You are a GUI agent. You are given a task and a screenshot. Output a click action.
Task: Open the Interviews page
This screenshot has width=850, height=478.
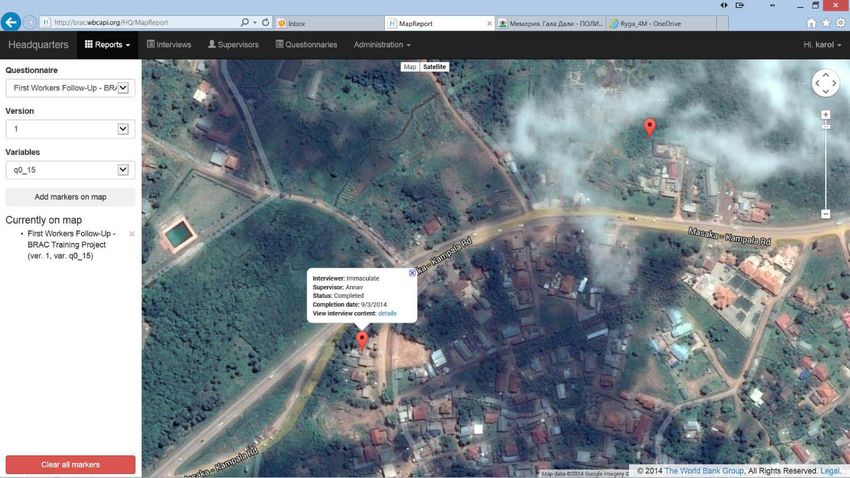169,44
